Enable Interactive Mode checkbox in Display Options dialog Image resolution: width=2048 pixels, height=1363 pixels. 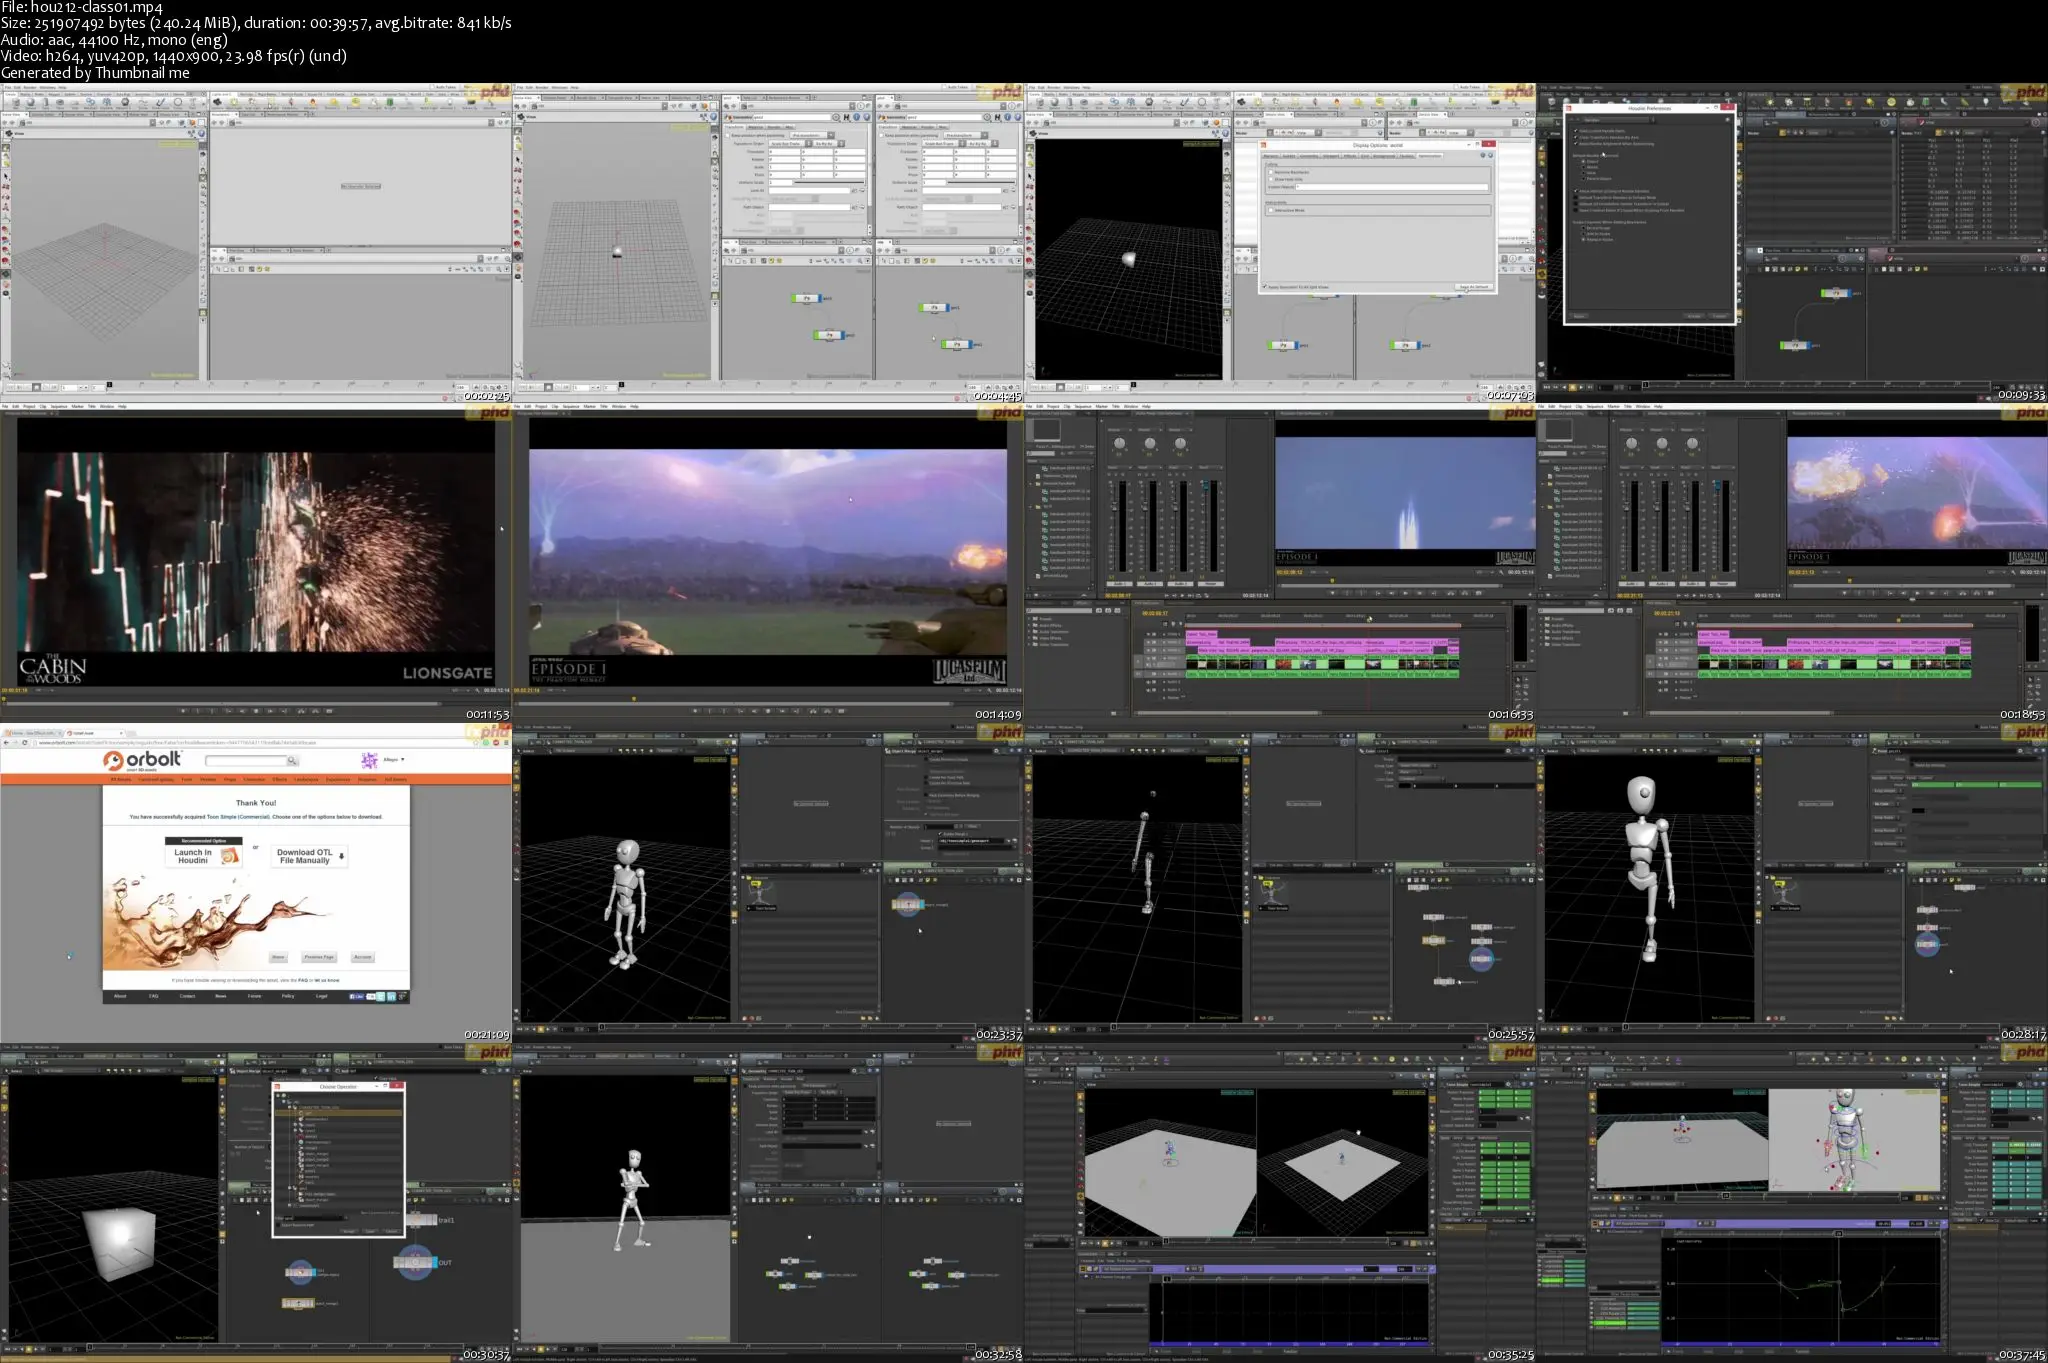click(x=1270, y=210)
